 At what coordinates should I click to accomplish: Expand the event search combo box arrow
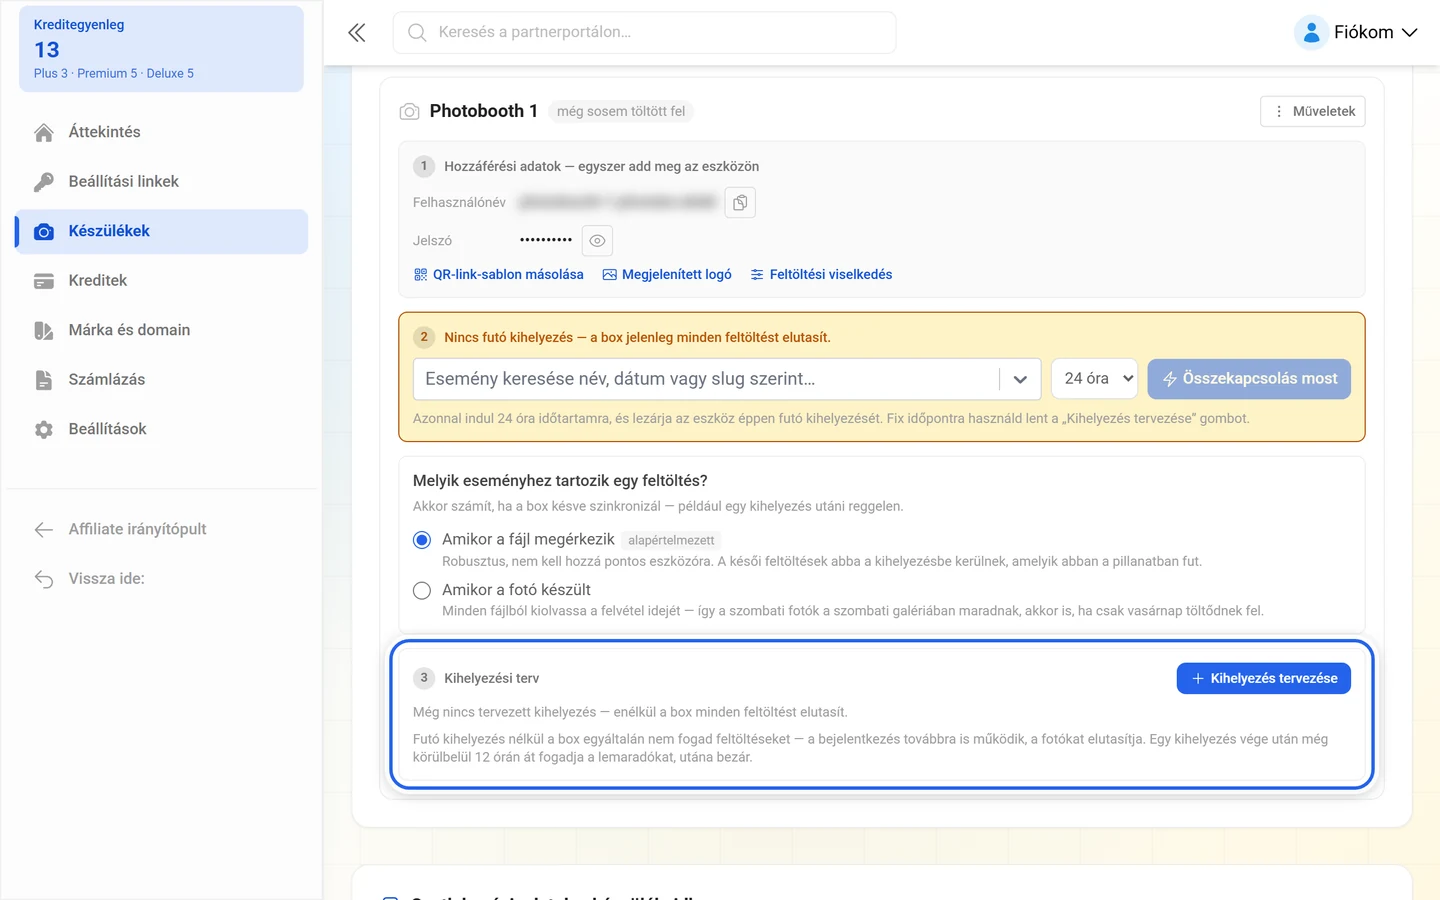pyautogui.click(x=1020, y=380)
